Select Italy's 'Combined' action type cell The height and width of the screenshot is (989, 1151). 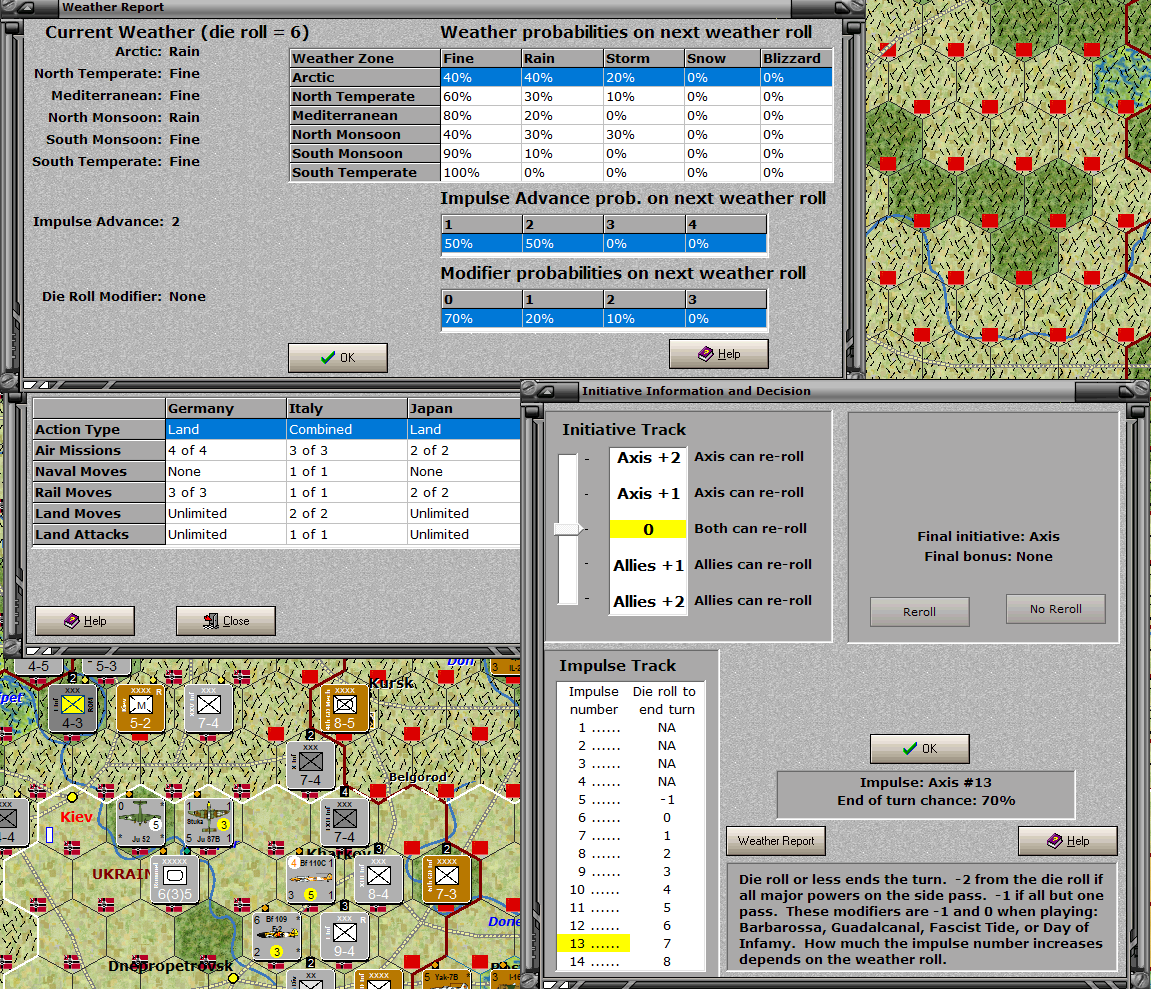coord(347,430)
